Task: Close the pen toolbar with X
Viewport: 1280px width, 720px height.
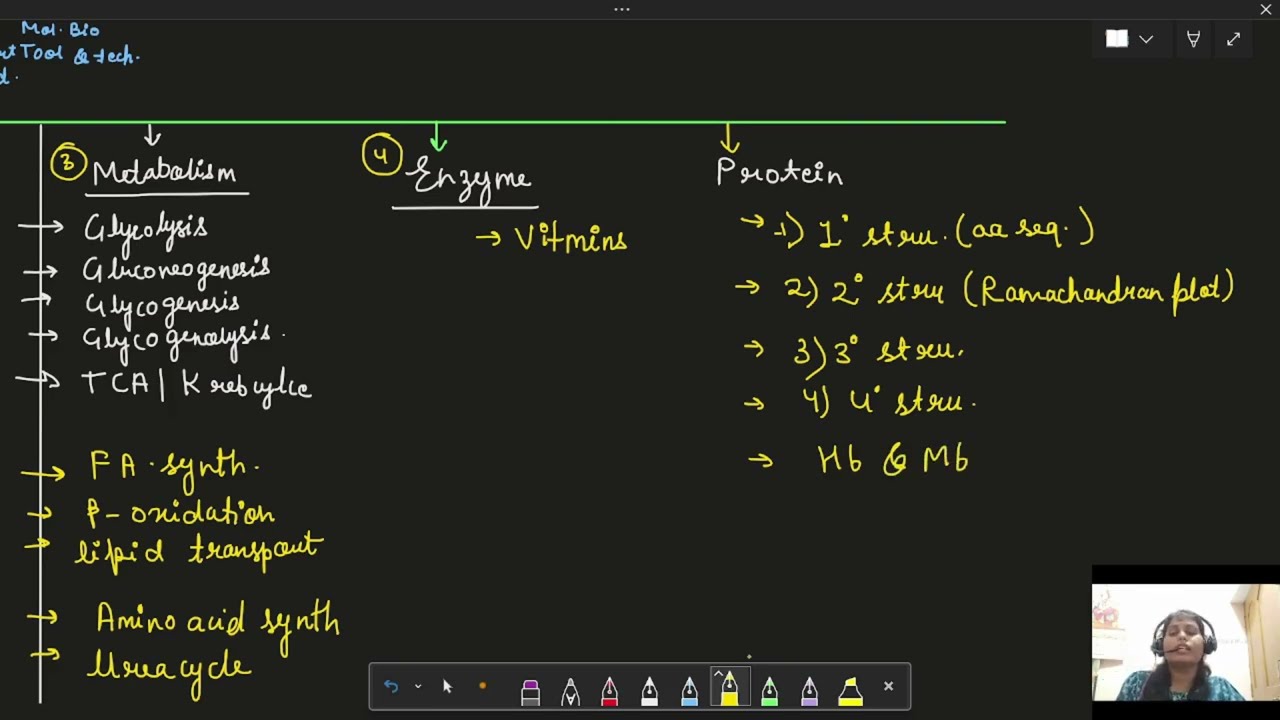Action: 888,686
